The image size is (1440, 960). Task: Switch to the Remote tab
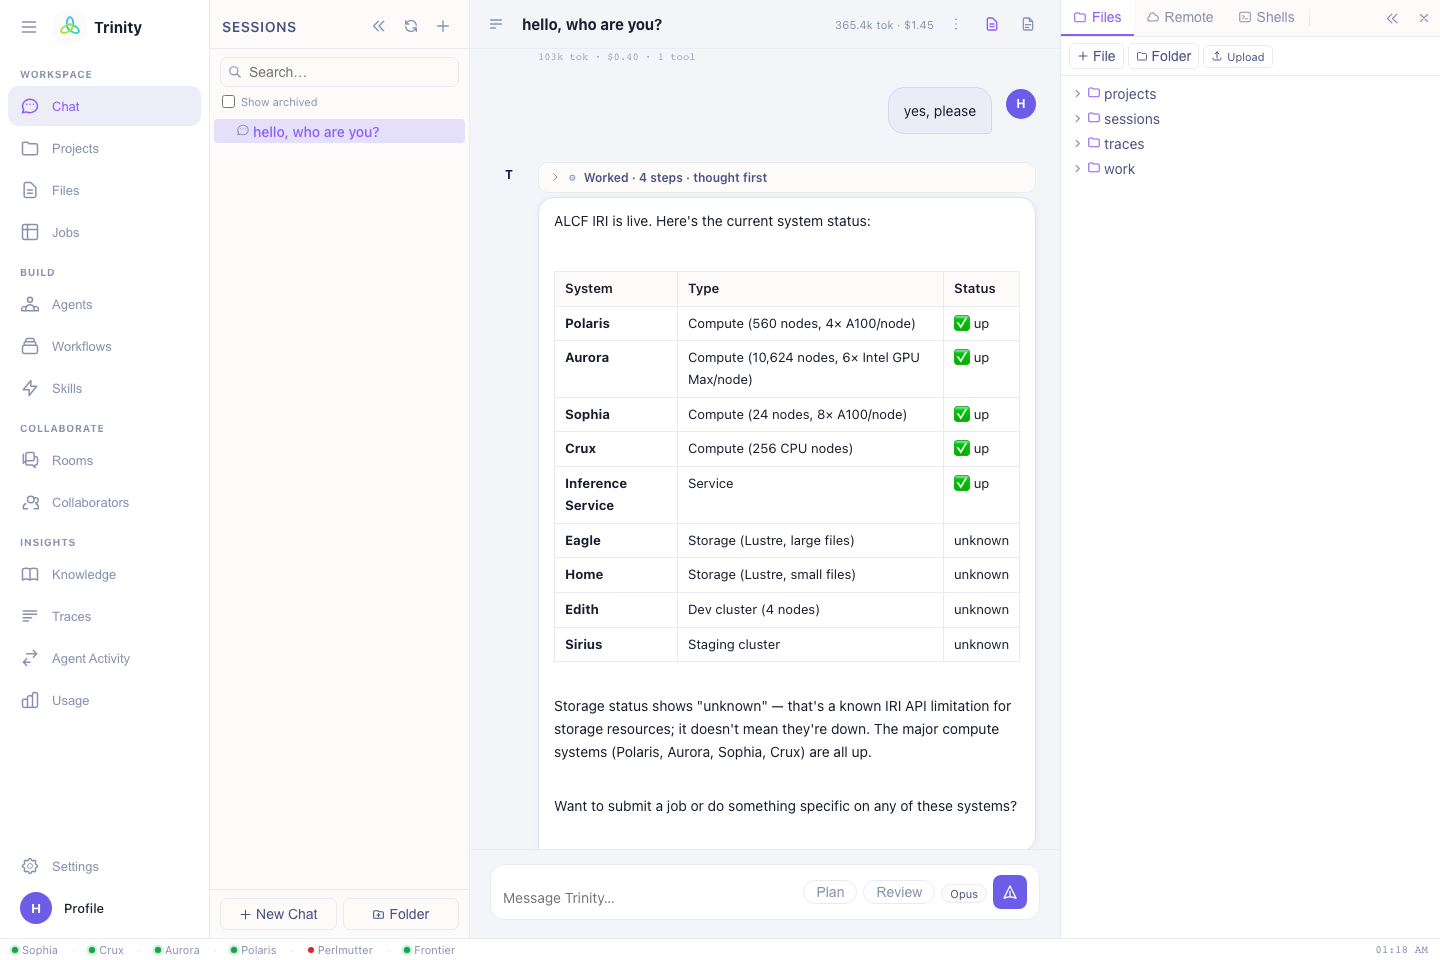(1180, 17)
